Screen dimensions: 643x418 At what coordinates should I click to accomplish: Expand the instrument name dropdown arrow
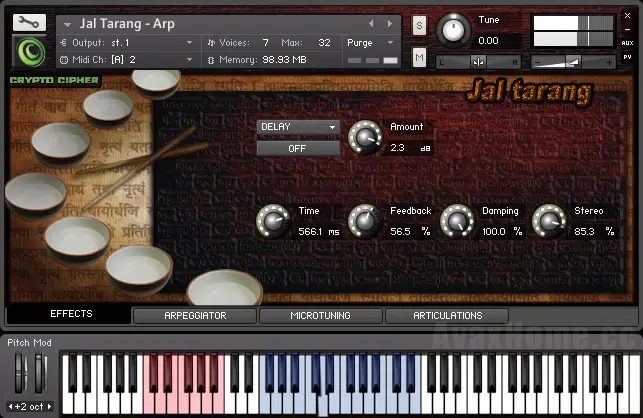pos(67,25)
